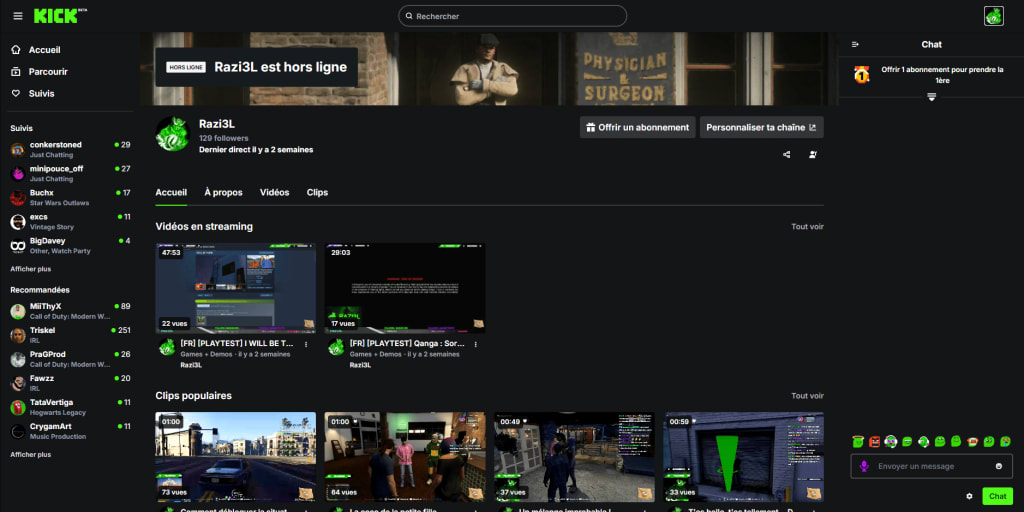Switch to the Accueil channel tab
This screenshot has height=512, width=1024.
tap(171, 193)
